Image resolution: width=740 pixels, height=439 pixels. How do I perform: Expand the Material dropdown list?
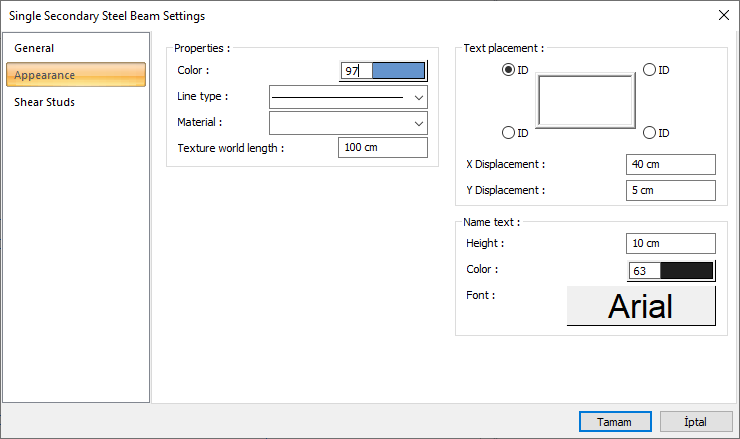[348, 122]
